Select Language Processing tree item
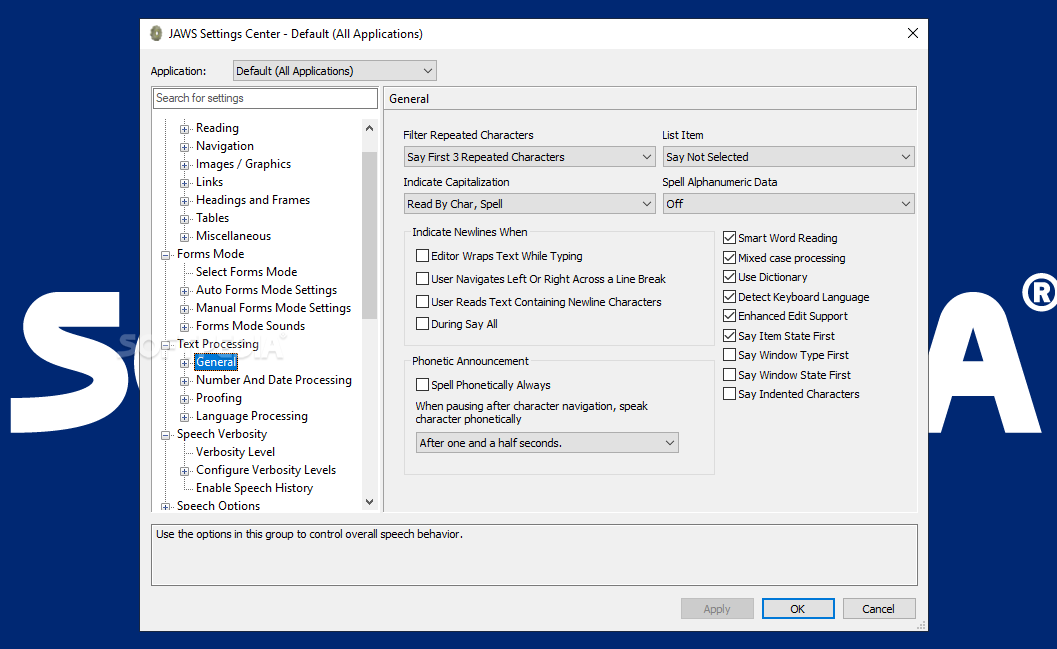Screen dimensions: 1057x649 pos(252,416)
